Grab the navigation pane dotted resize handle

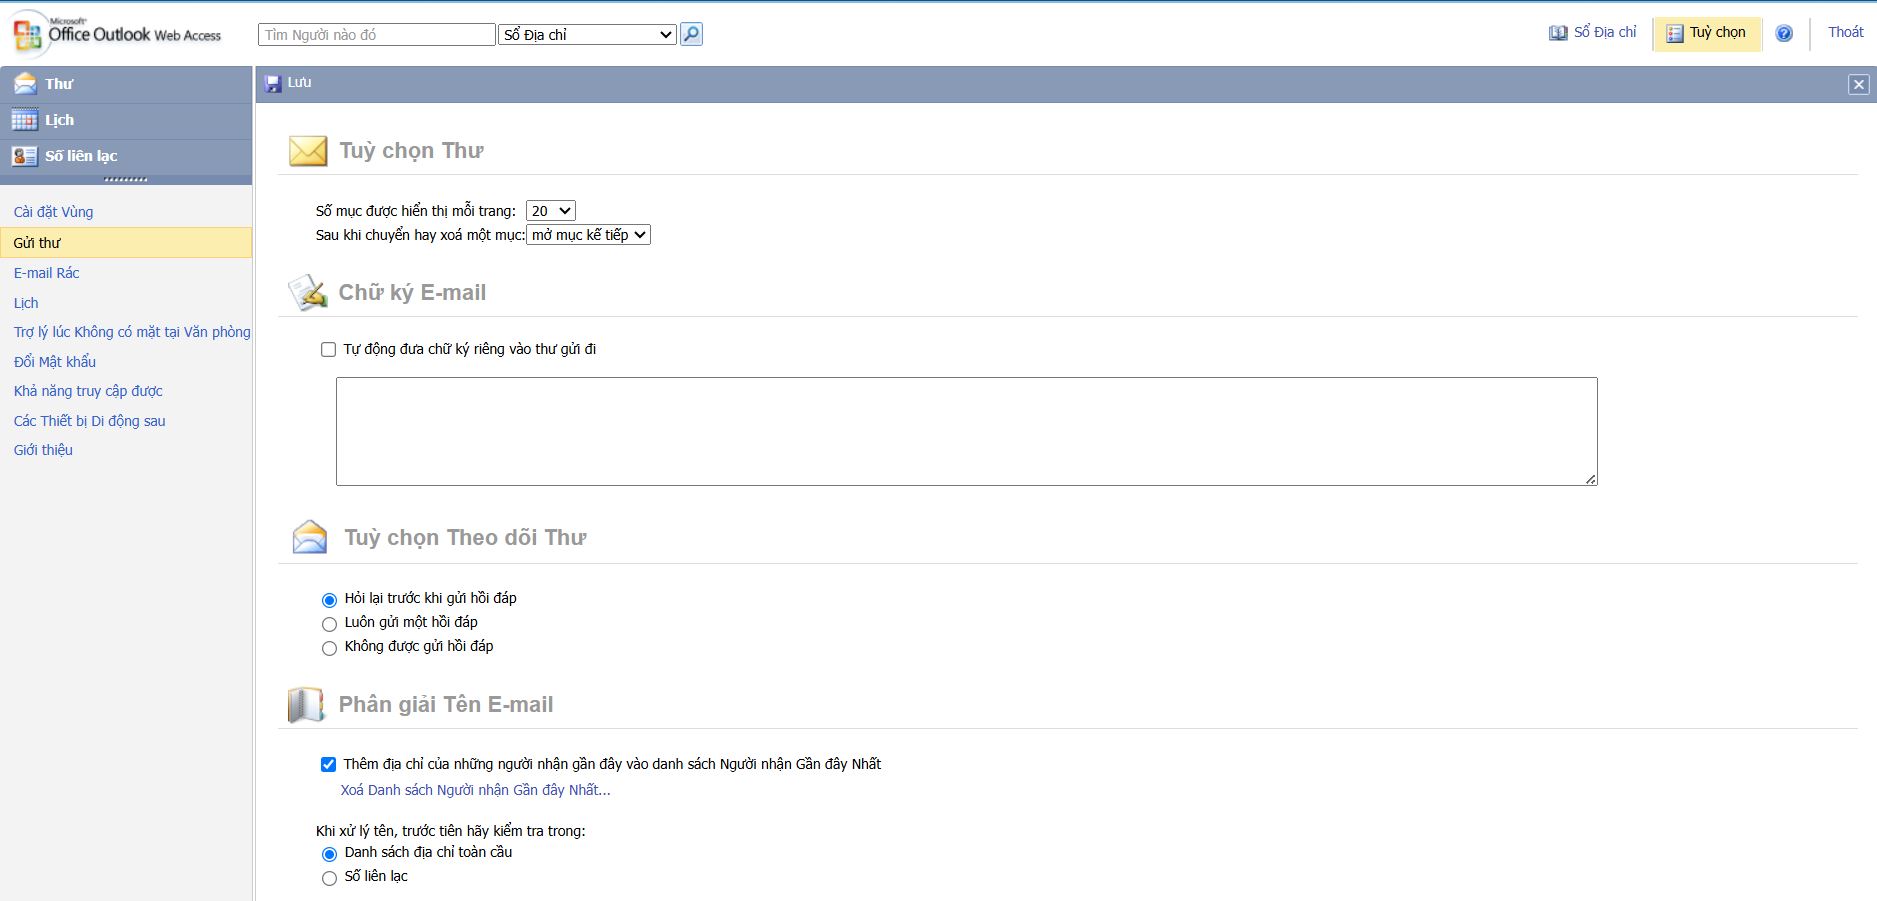point(126,180)
